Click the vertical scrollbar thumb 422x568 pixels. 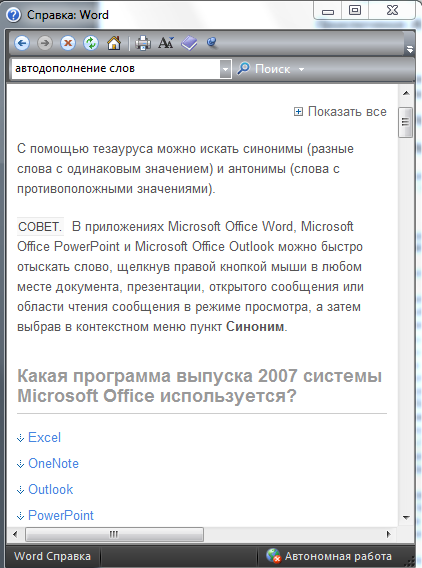pos(405,122)
